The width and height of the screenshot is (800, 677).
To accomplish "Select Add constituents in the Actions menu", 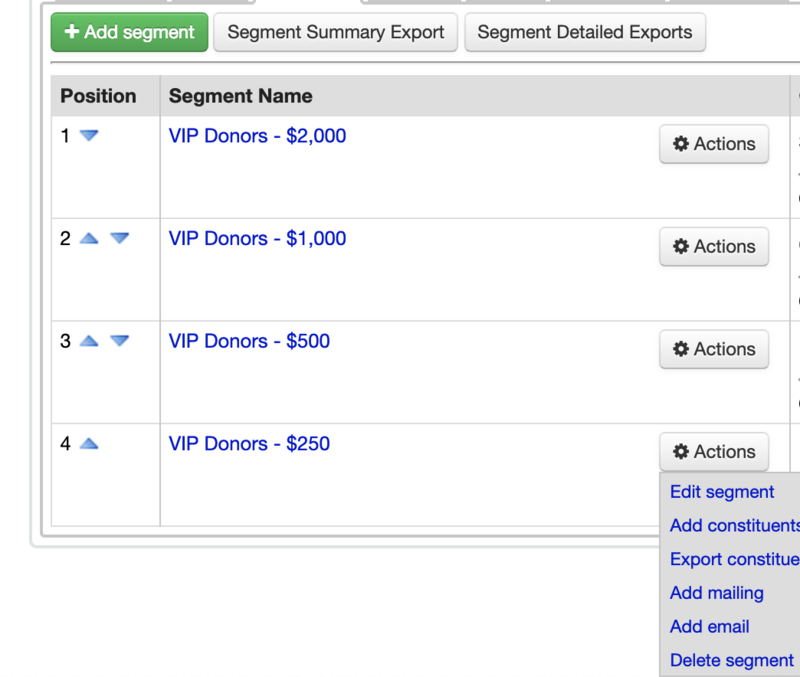I will 734,526.
